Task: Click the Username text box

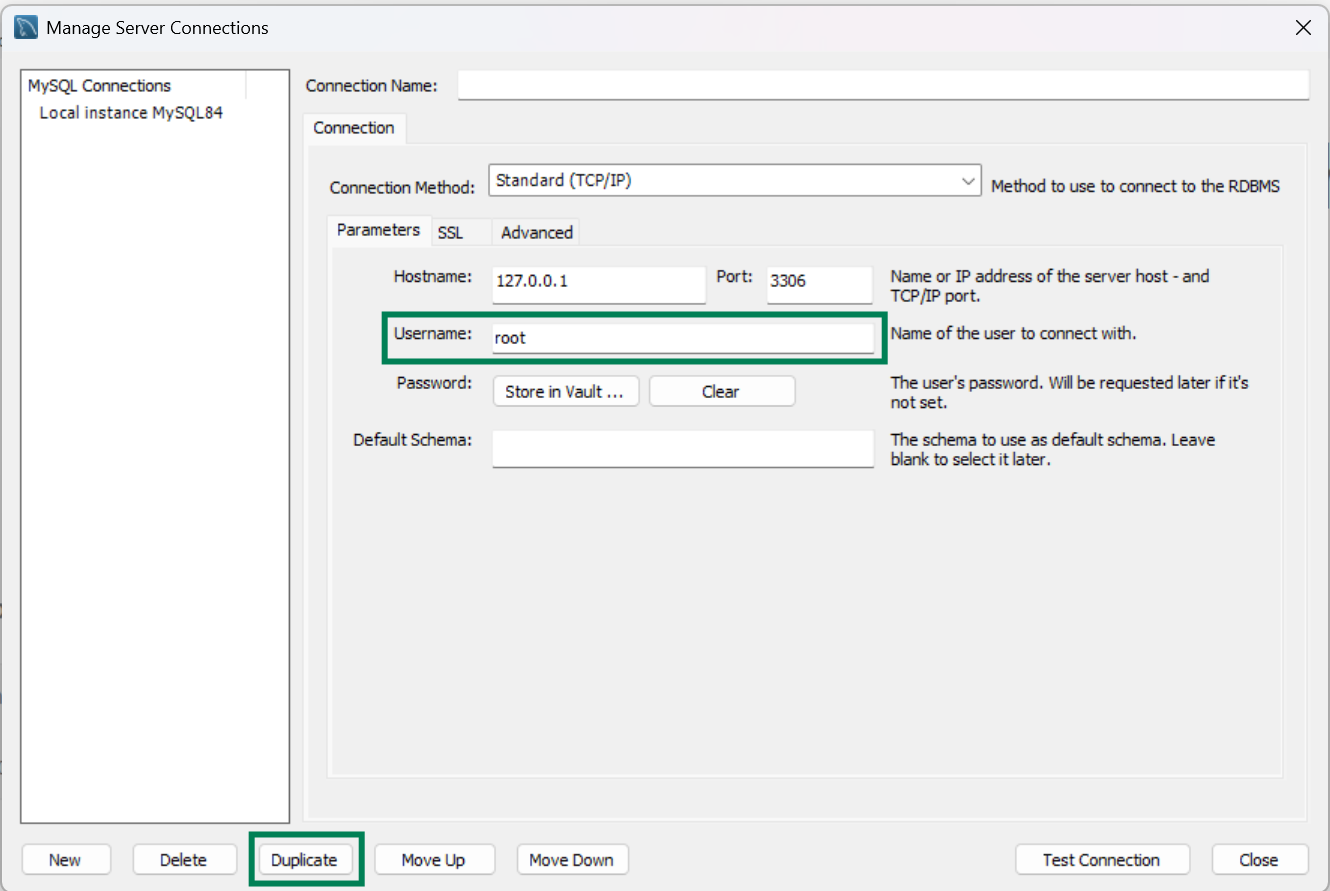Action: coord(682,338)
